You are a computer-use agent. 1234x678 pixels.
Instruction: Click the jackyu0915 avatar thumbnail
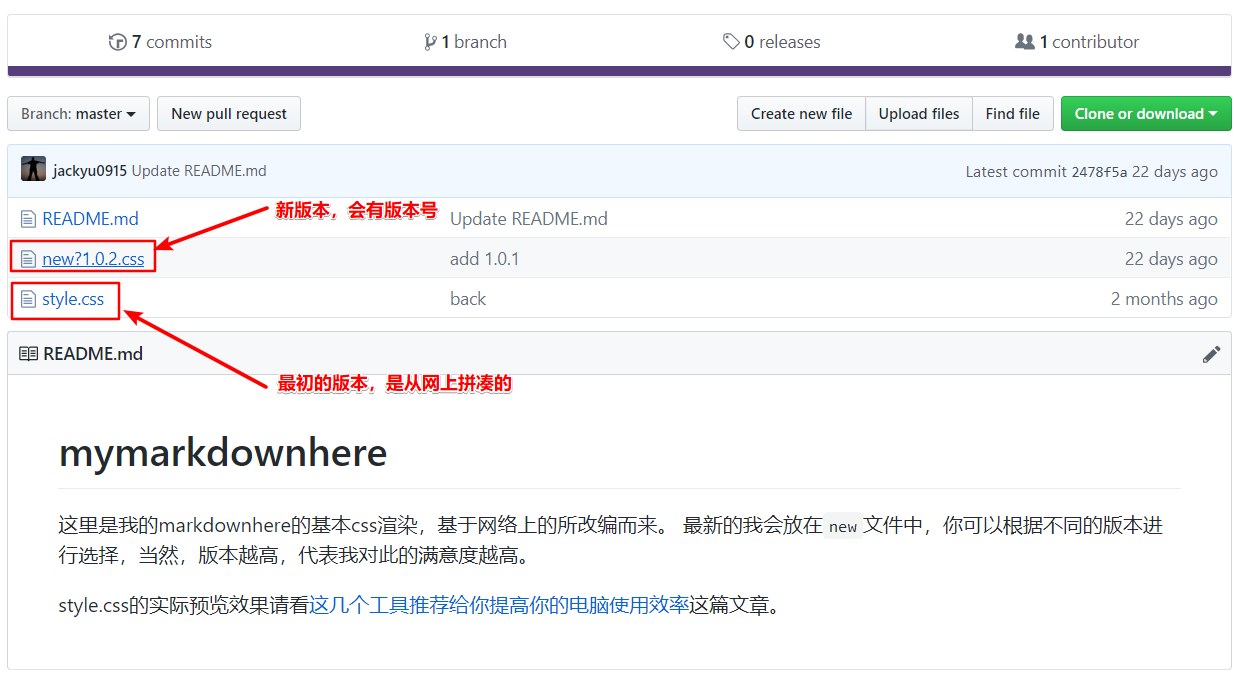coord(33,170)
